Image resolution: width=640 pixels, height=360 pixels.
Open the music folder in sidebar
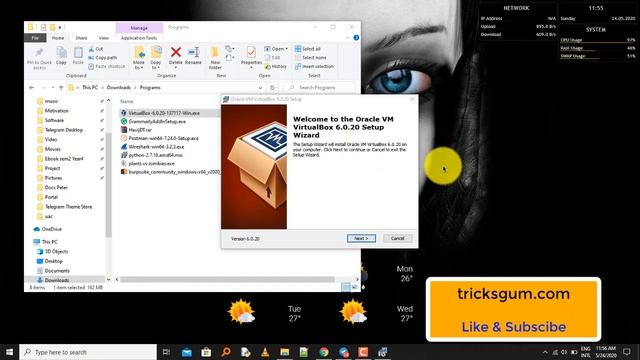tap(51, 101)
